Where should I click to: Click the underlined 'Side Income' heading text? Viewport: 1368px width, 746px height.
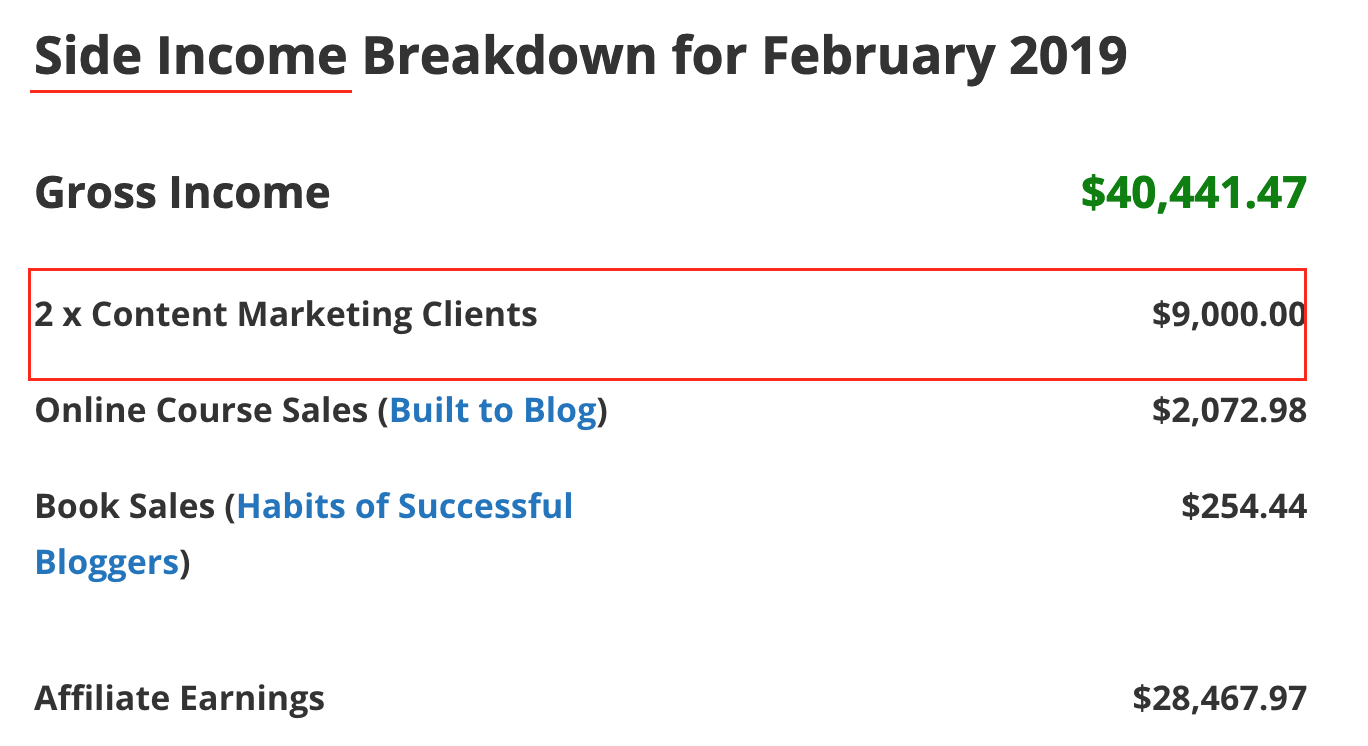click(x=190, y=57)
